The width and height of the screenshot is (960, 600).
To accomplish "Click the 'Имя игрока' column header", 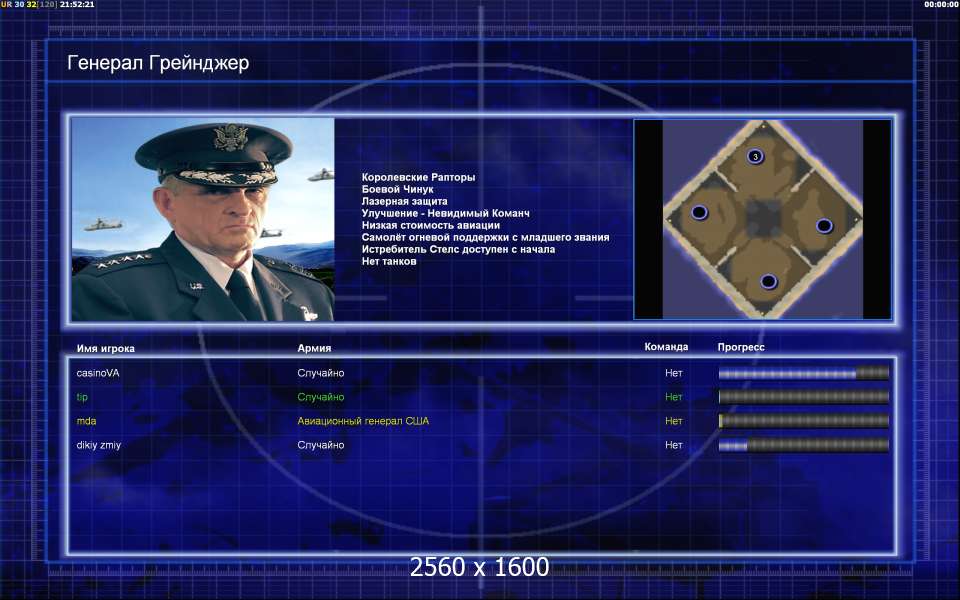I will click(x=105, y=348).
